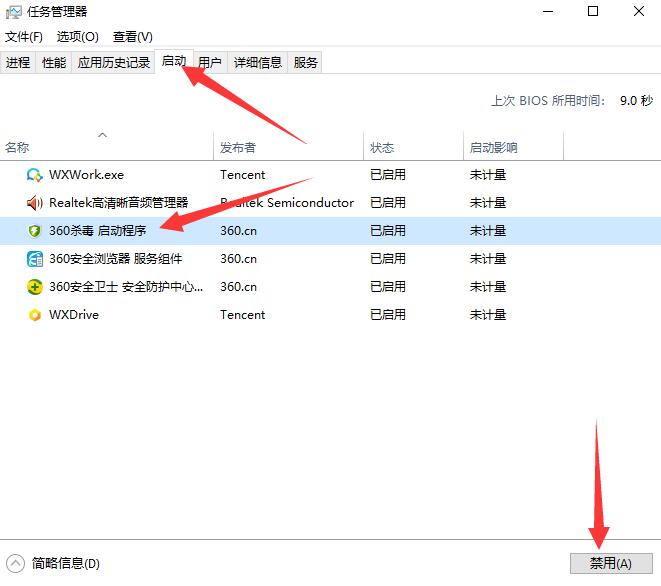Select the 360安全浏览器 服务组件 entry
The height and width of the screenshot is (586, 661).
(116, 259)
